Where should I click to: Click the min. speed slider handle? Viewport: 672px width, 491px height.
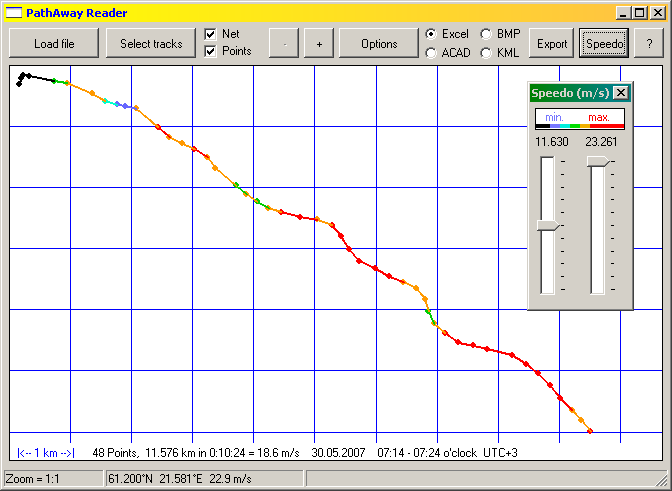pyautogui.click(x=547, y=226)
